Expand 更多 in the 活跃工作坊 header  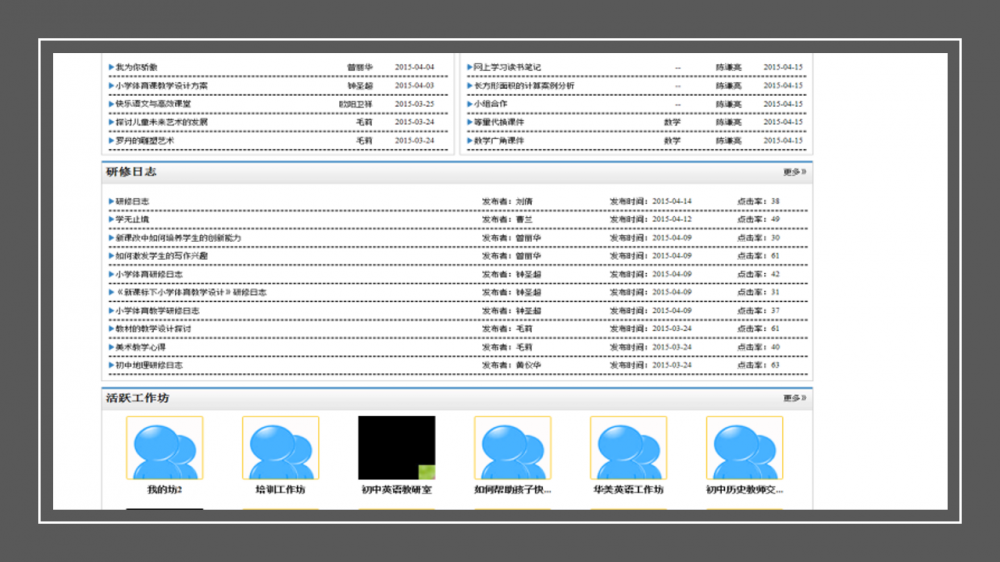794,398
